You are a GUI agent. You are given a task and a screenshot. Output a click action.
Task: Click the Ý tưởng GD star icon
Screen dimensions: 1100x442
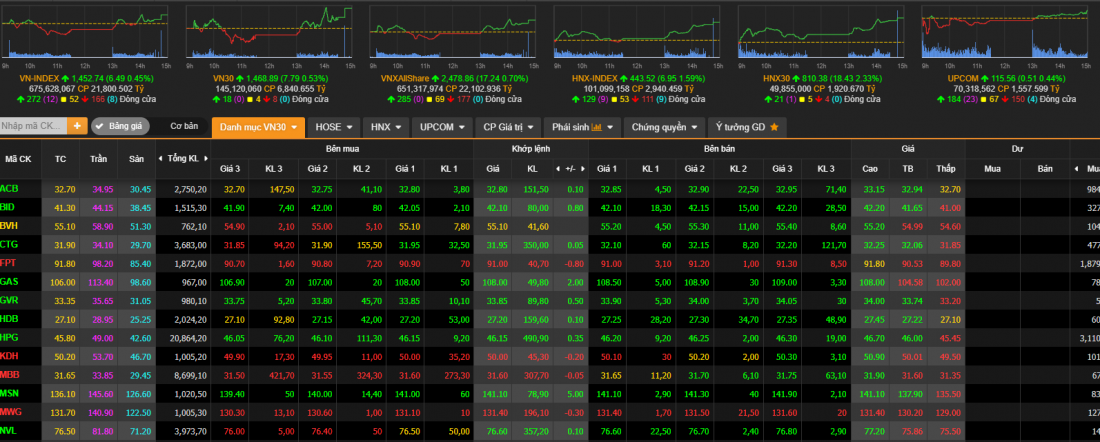coord(773,127)
